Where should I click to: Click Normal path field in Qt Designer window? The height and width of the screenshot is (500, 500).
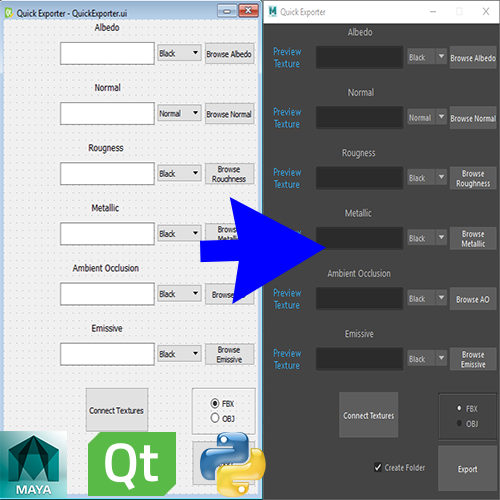107,114
